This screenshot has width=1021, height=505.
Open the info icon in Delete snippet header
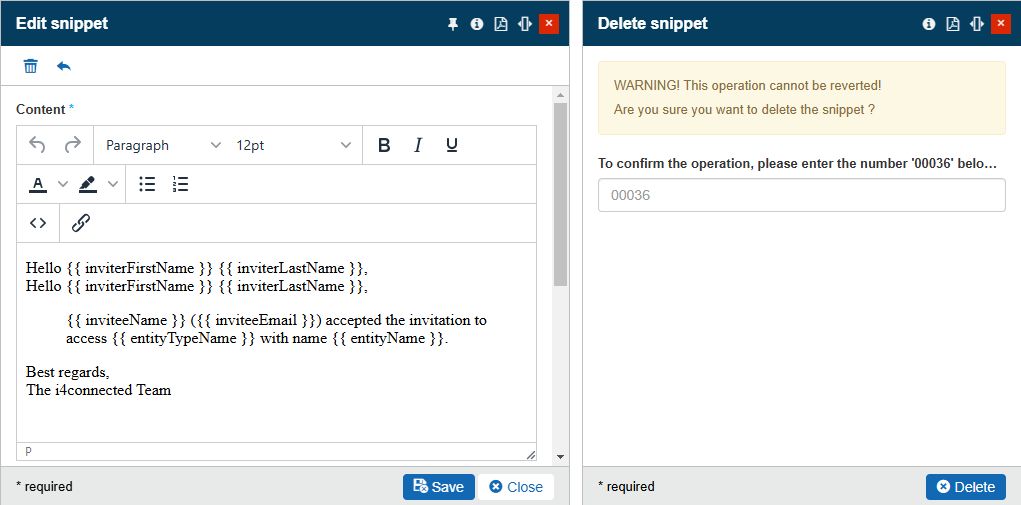[929, 24]
